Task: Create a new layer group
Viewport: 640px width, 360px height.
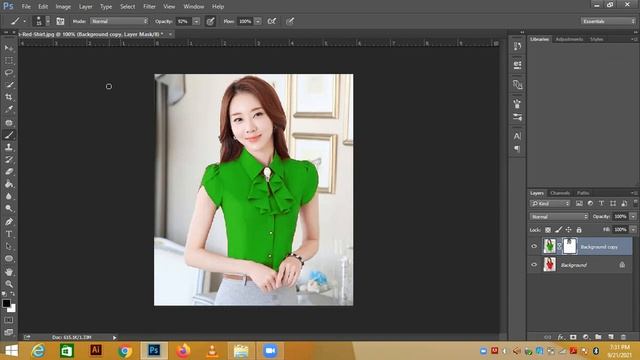Action: click(598, 337)
